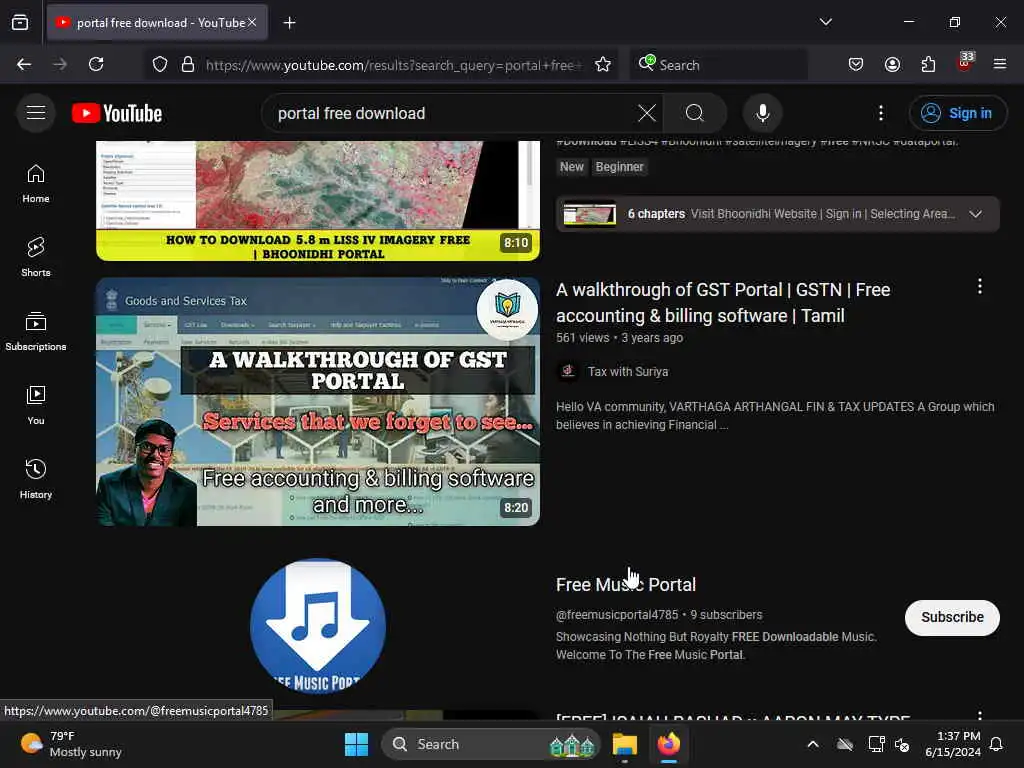Open the Extensions puzzle icon
1024x768 pixels.
click(x=928, y=64)
